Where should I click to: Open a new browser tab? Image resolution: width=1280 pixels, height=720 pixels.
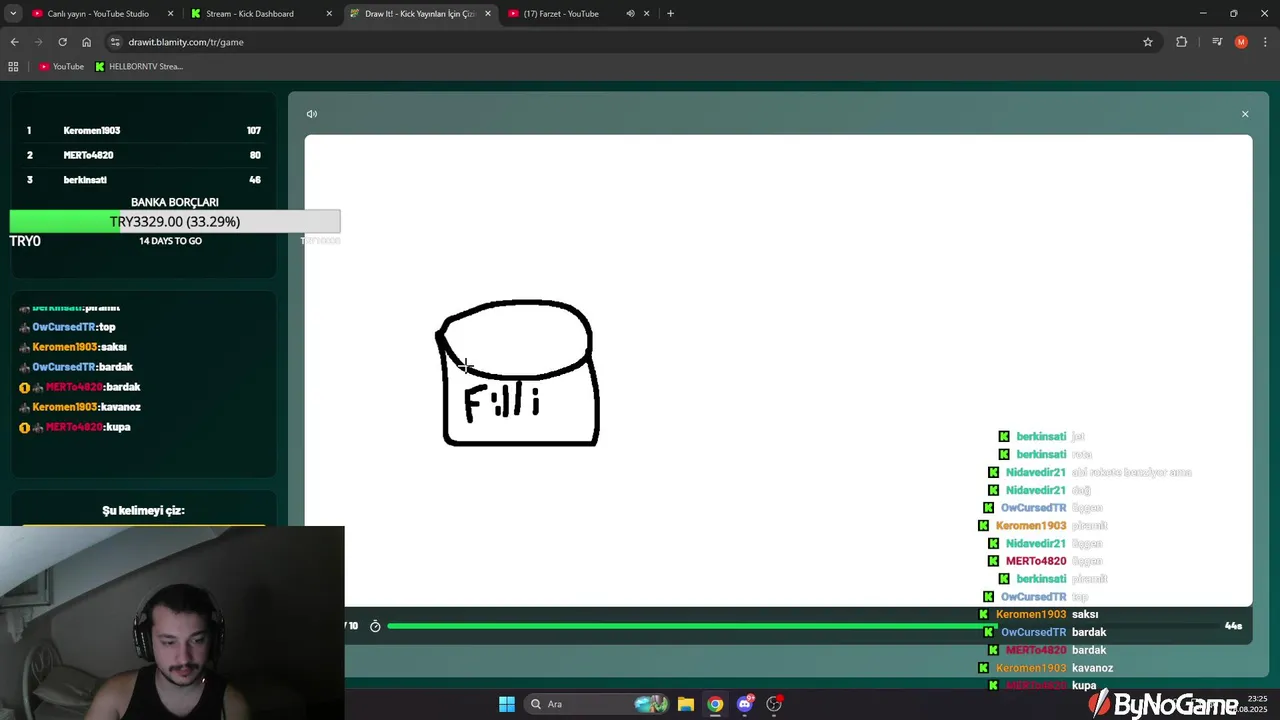tap(670, 14)
